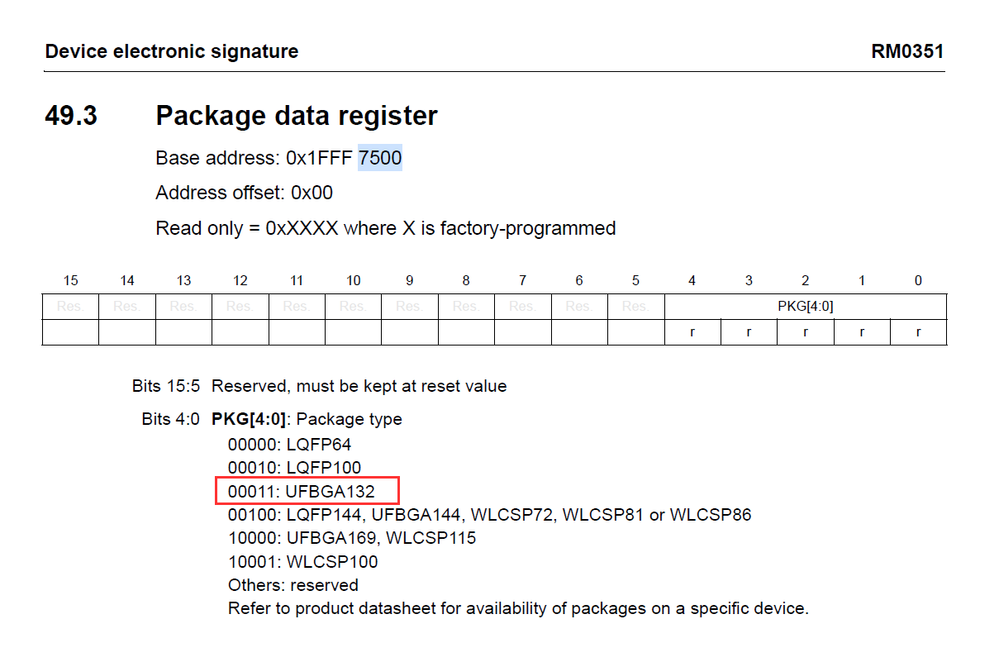Viewport: 999px width, 653px height.
Task: Click the "Read only = 0xXXXX" line
Action: click(385, 228)
